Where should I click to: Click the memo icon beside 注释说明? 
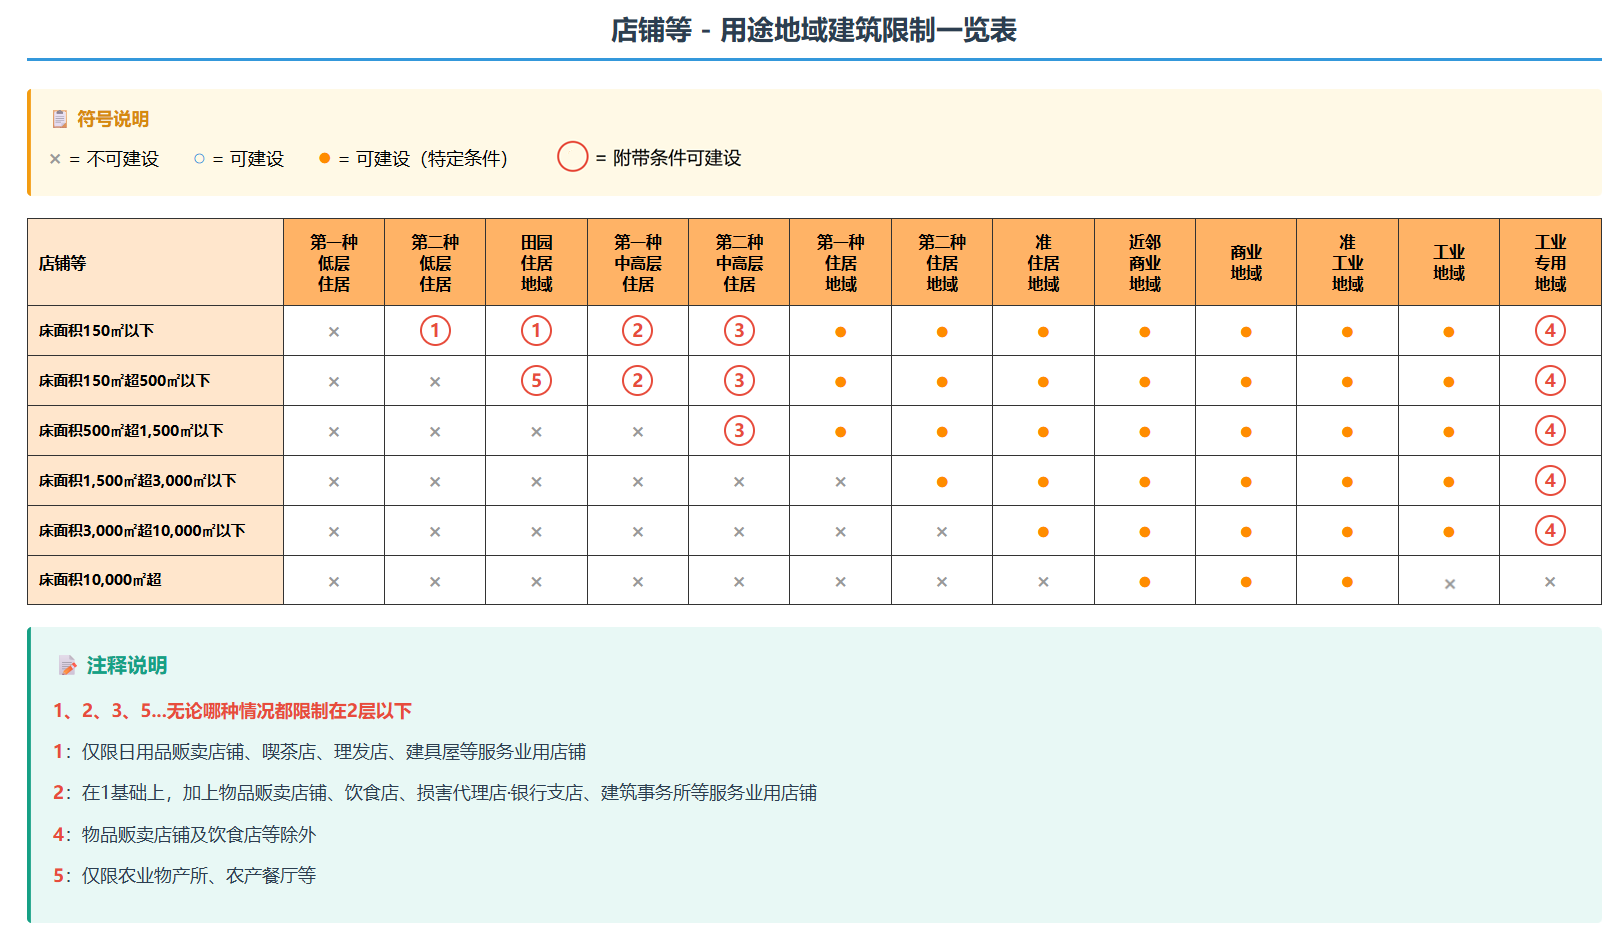point(65,663)
